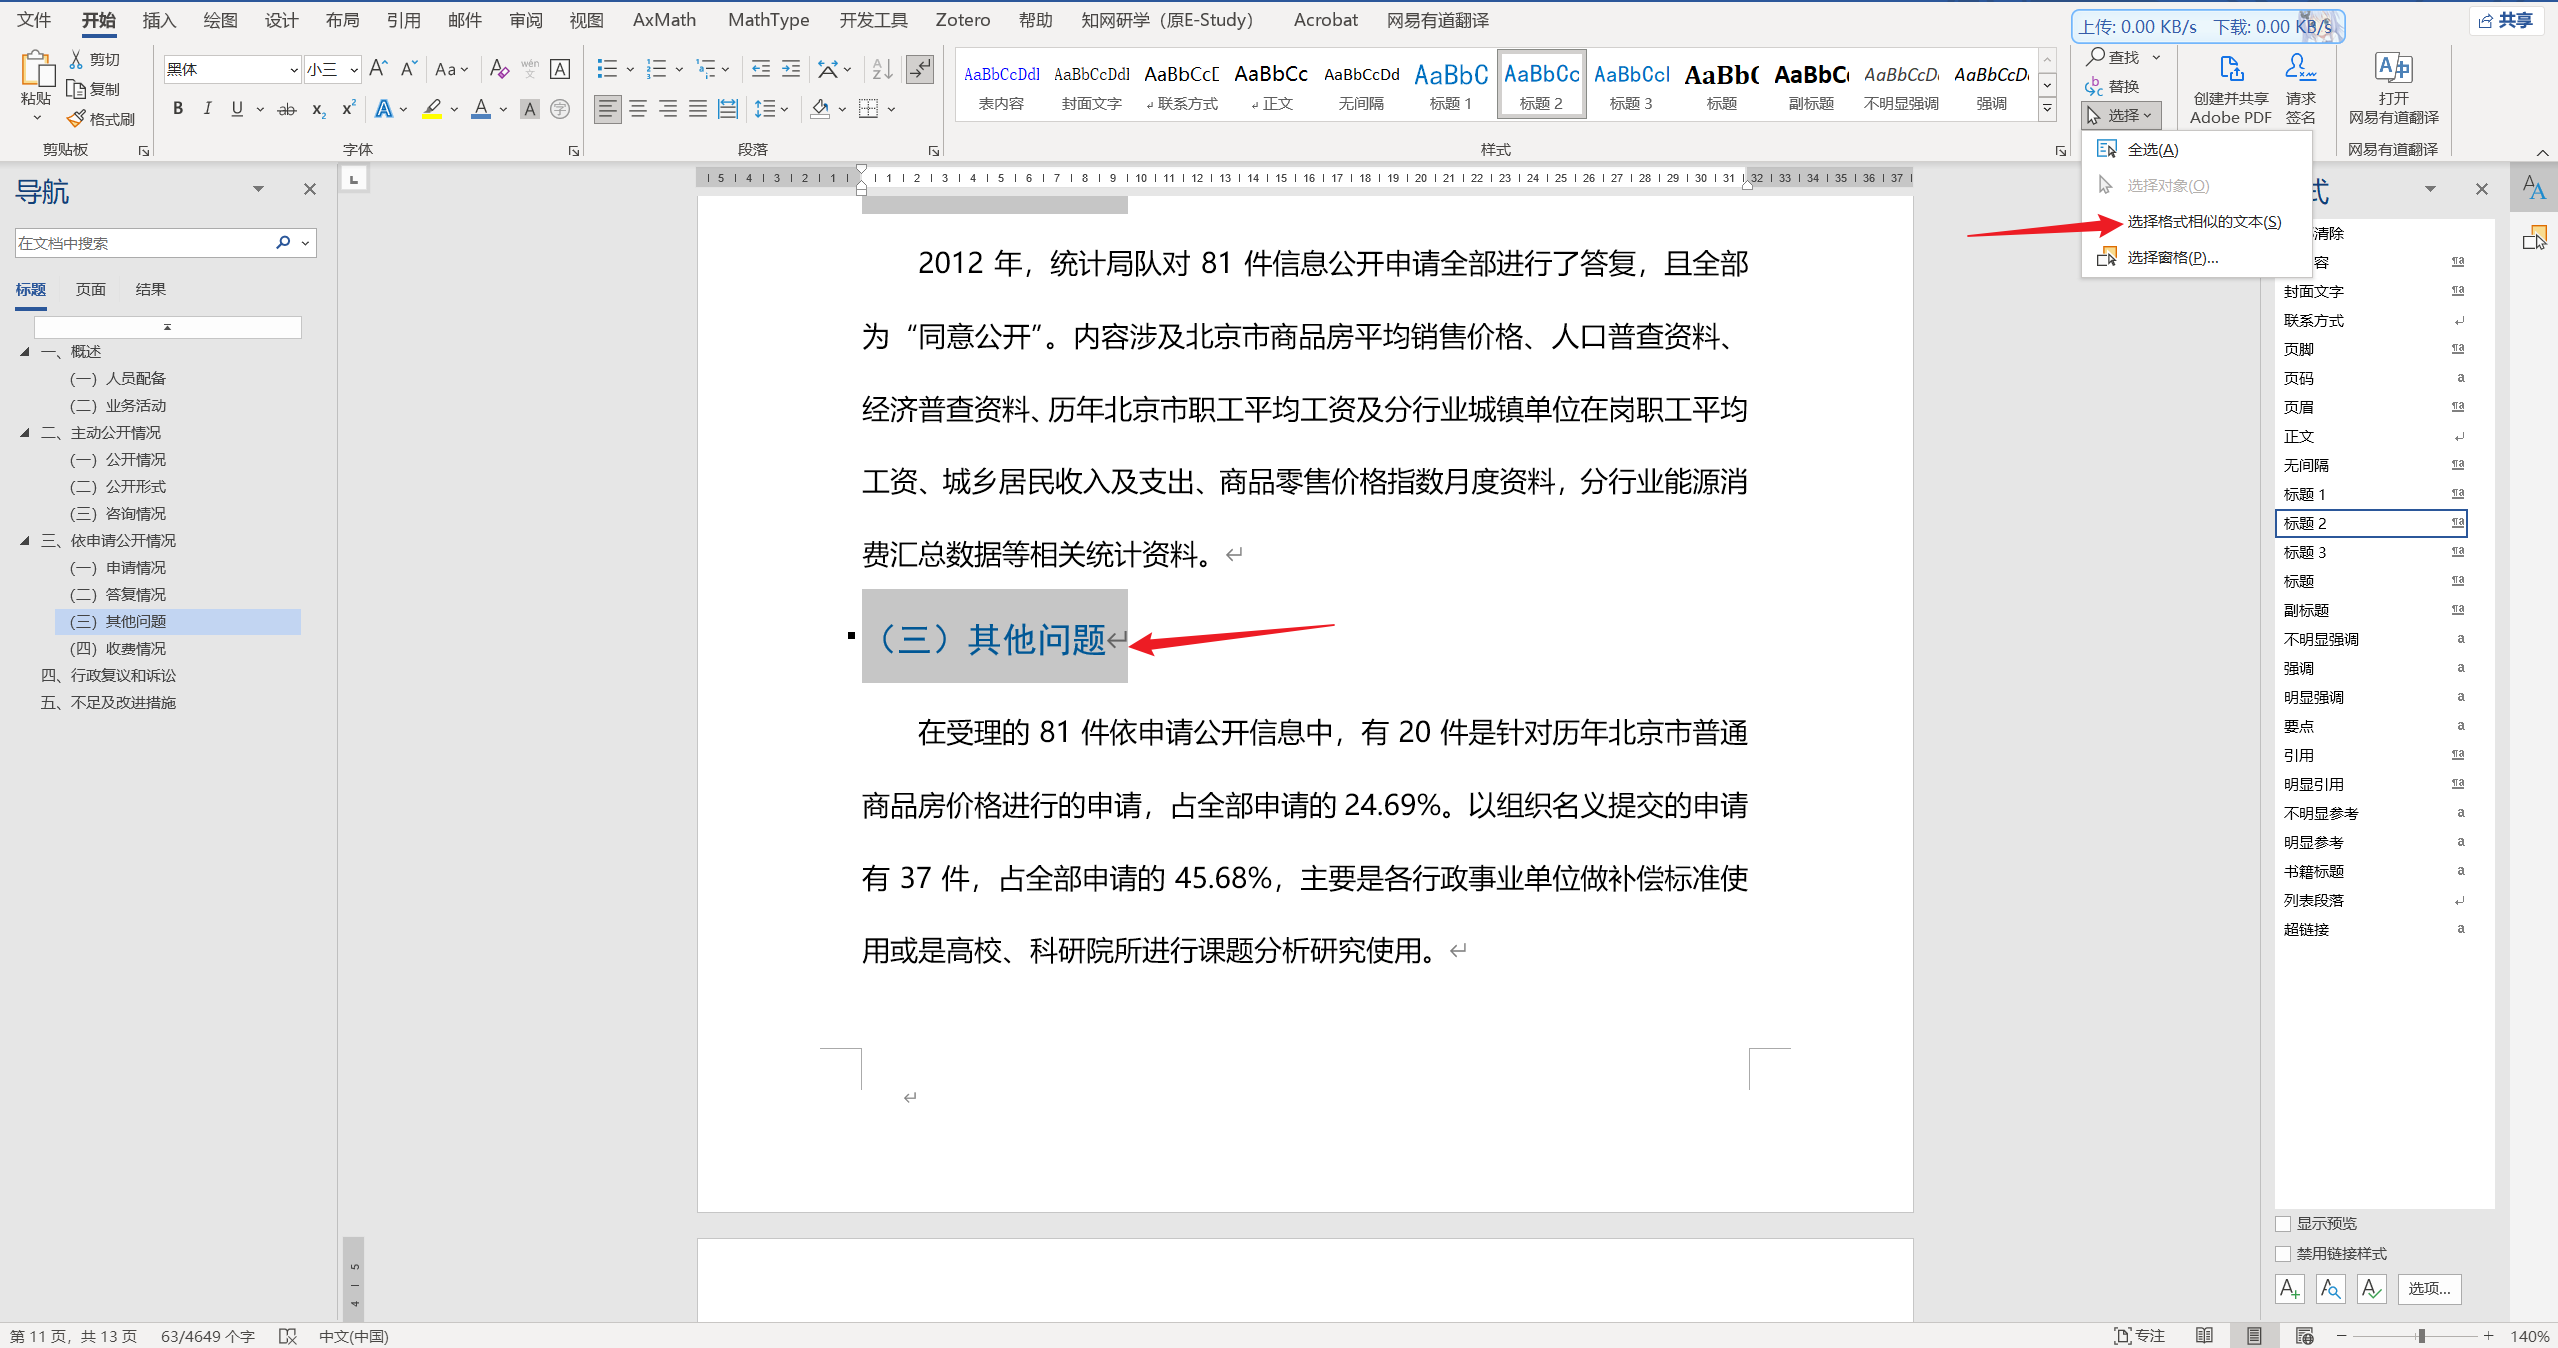
Task: Open the New Style button in styles pane
Action: (x=2290, y=1289)
